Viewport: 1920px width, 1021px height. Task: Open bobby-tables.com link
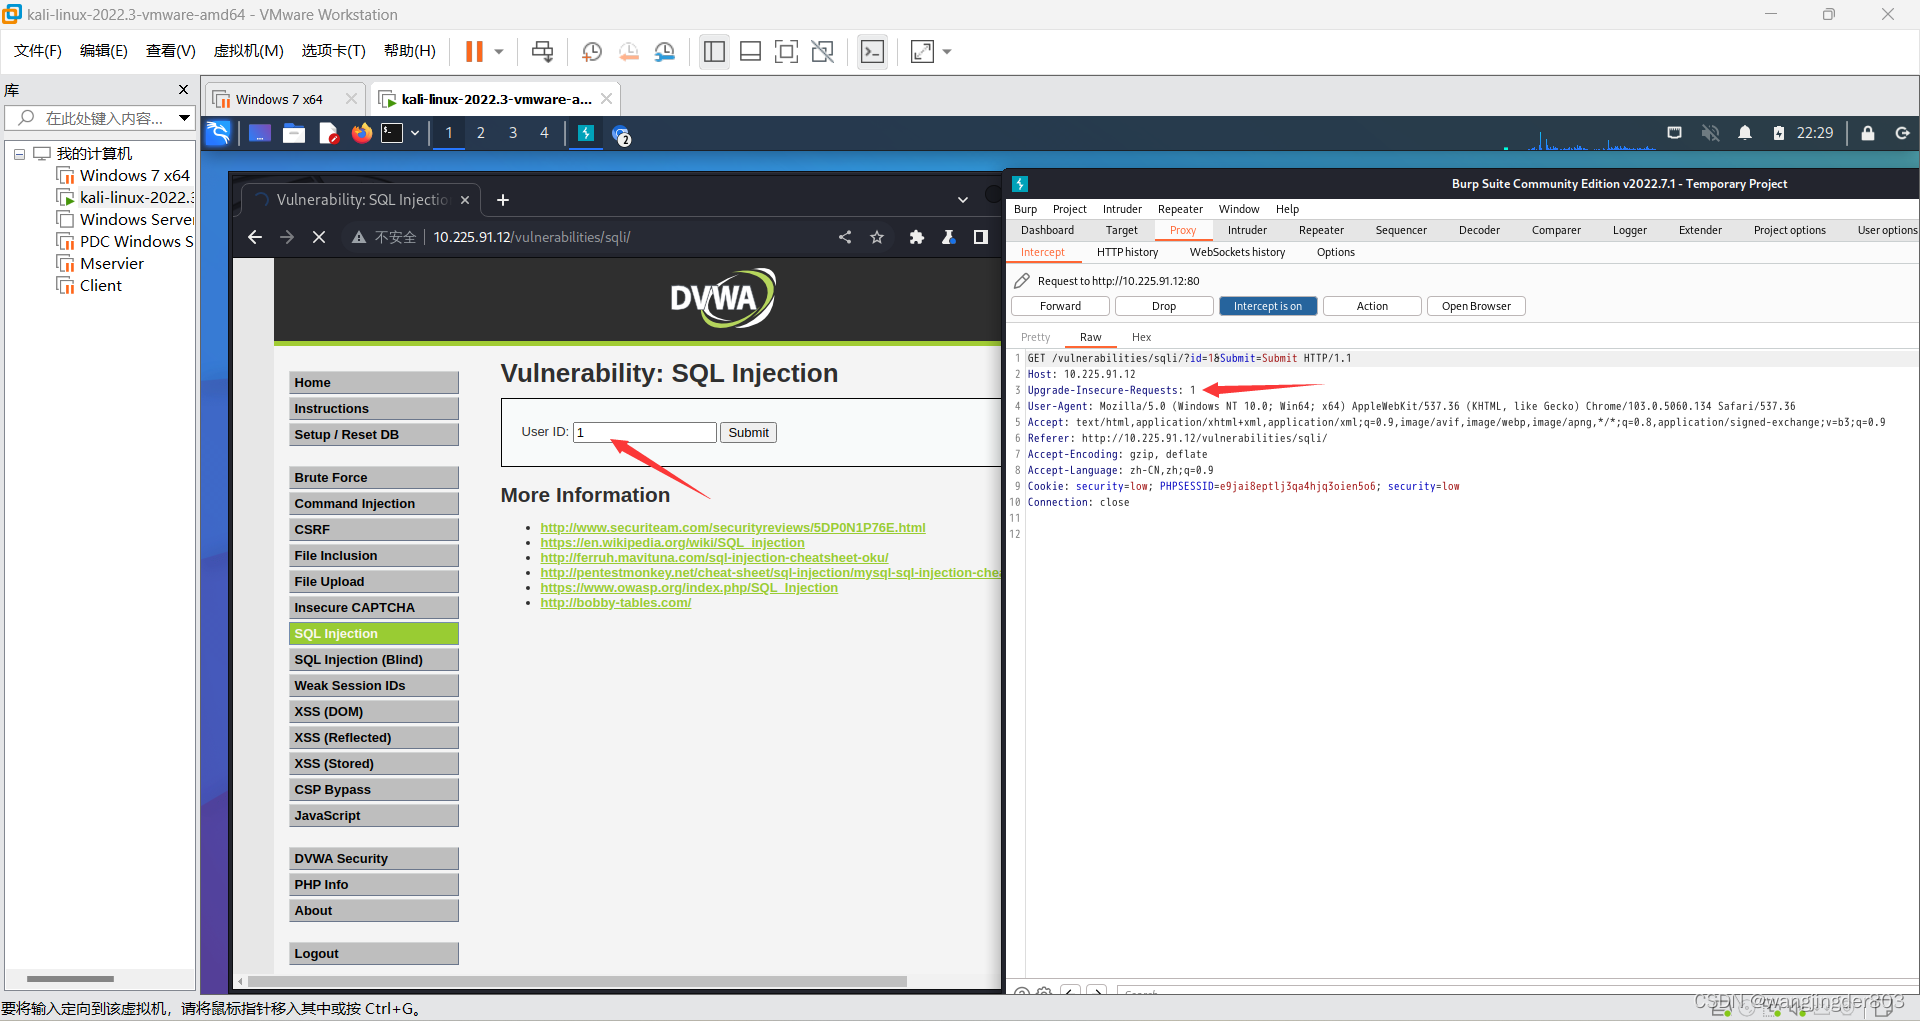click(615, 603)
